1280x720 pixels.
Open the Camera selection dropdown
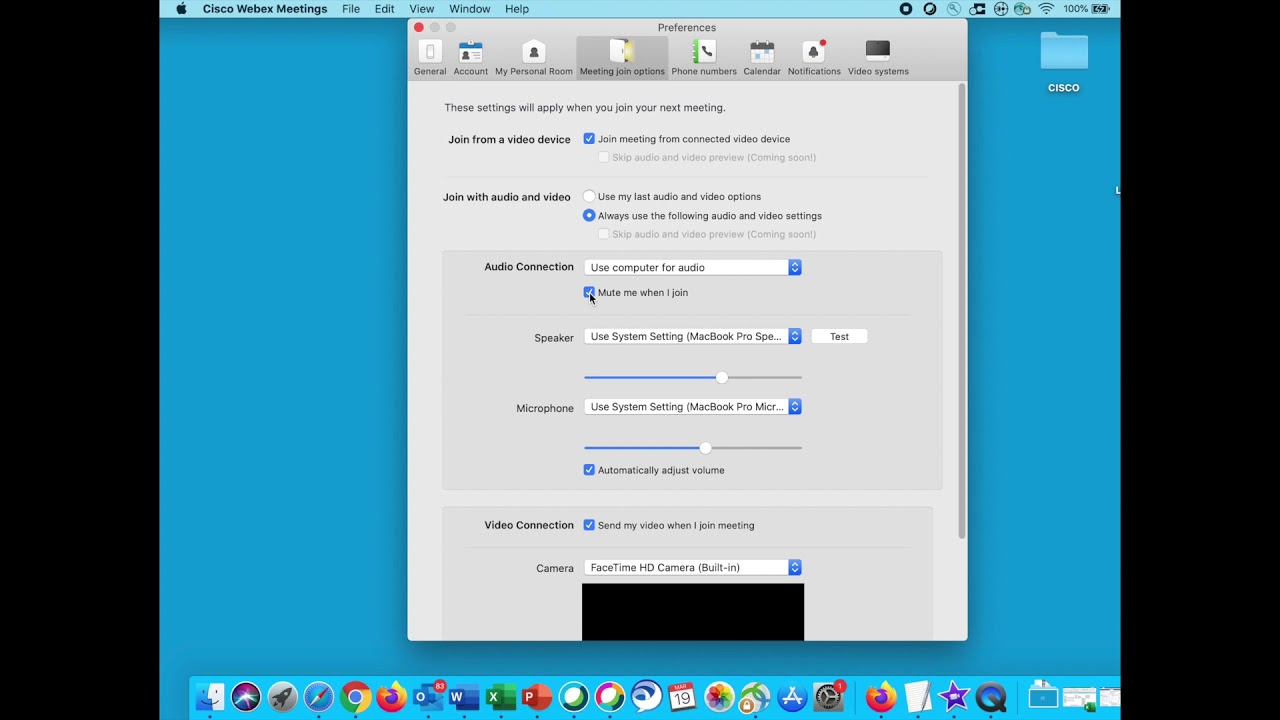[693, 567]
